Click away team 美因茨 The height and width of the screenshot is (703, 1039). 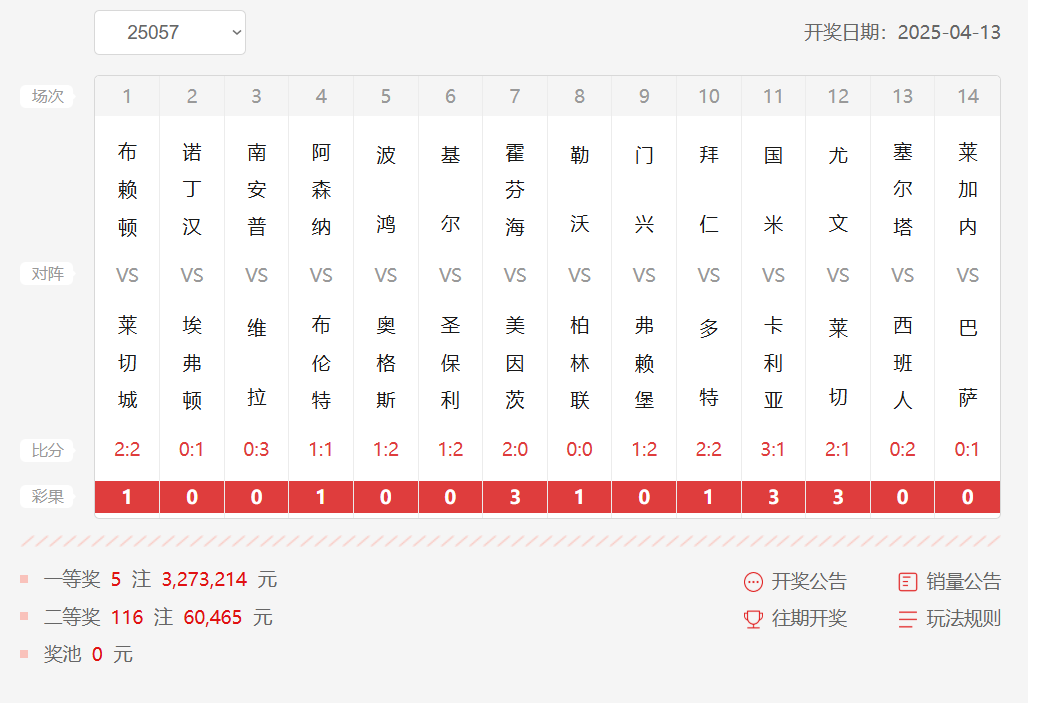(515, 362)
